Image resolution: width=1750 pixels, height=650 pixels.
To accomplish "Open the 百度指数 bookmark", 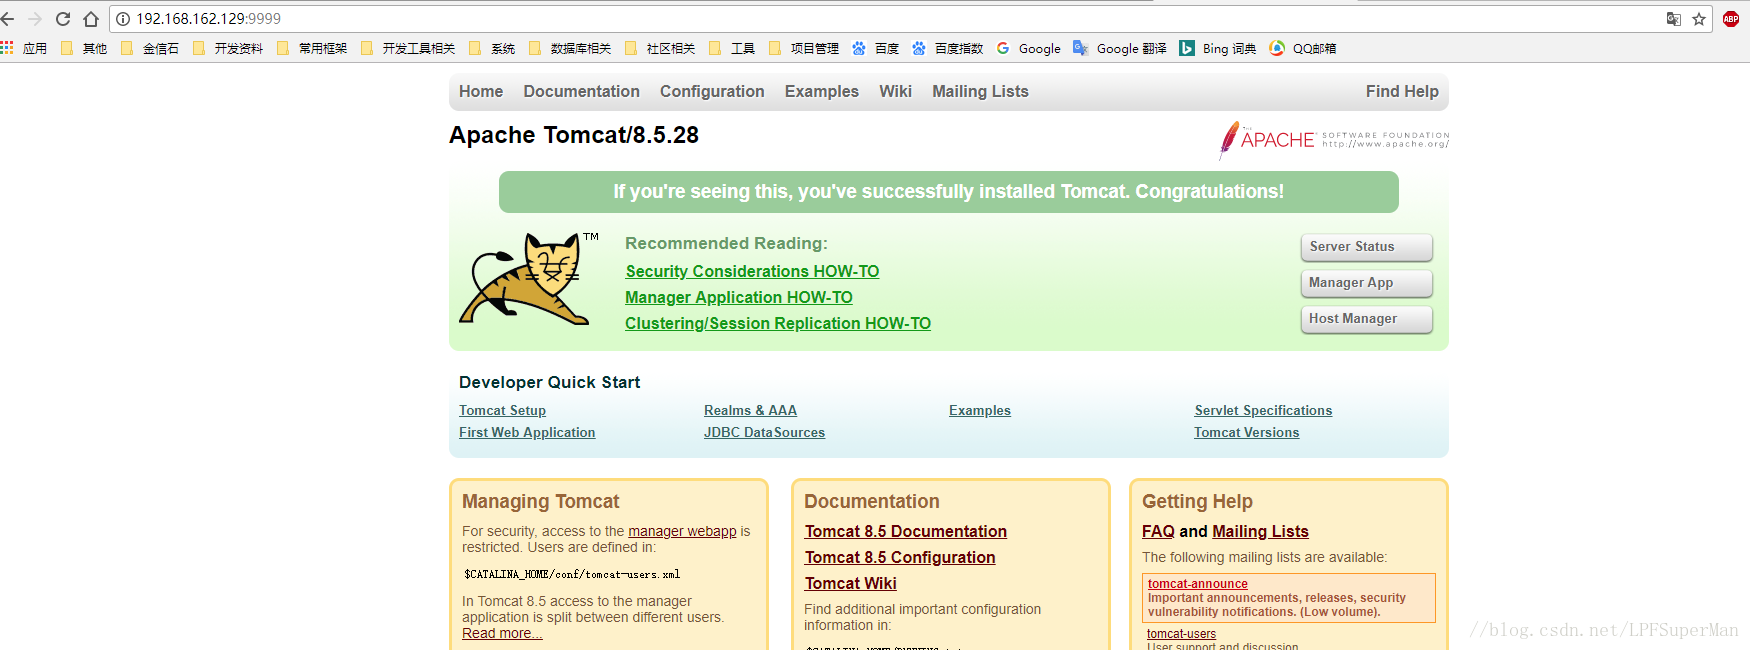I will [x=948, y=48].
